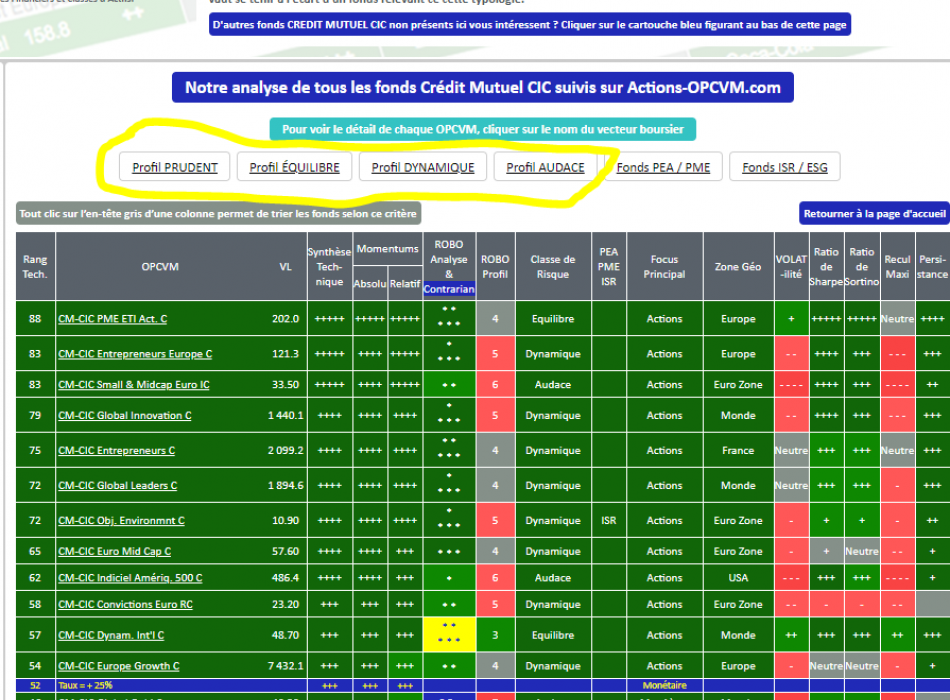This screenshot has width=950, height=700.
Task: Sort funds by the VL header
Action: (285, 267)
